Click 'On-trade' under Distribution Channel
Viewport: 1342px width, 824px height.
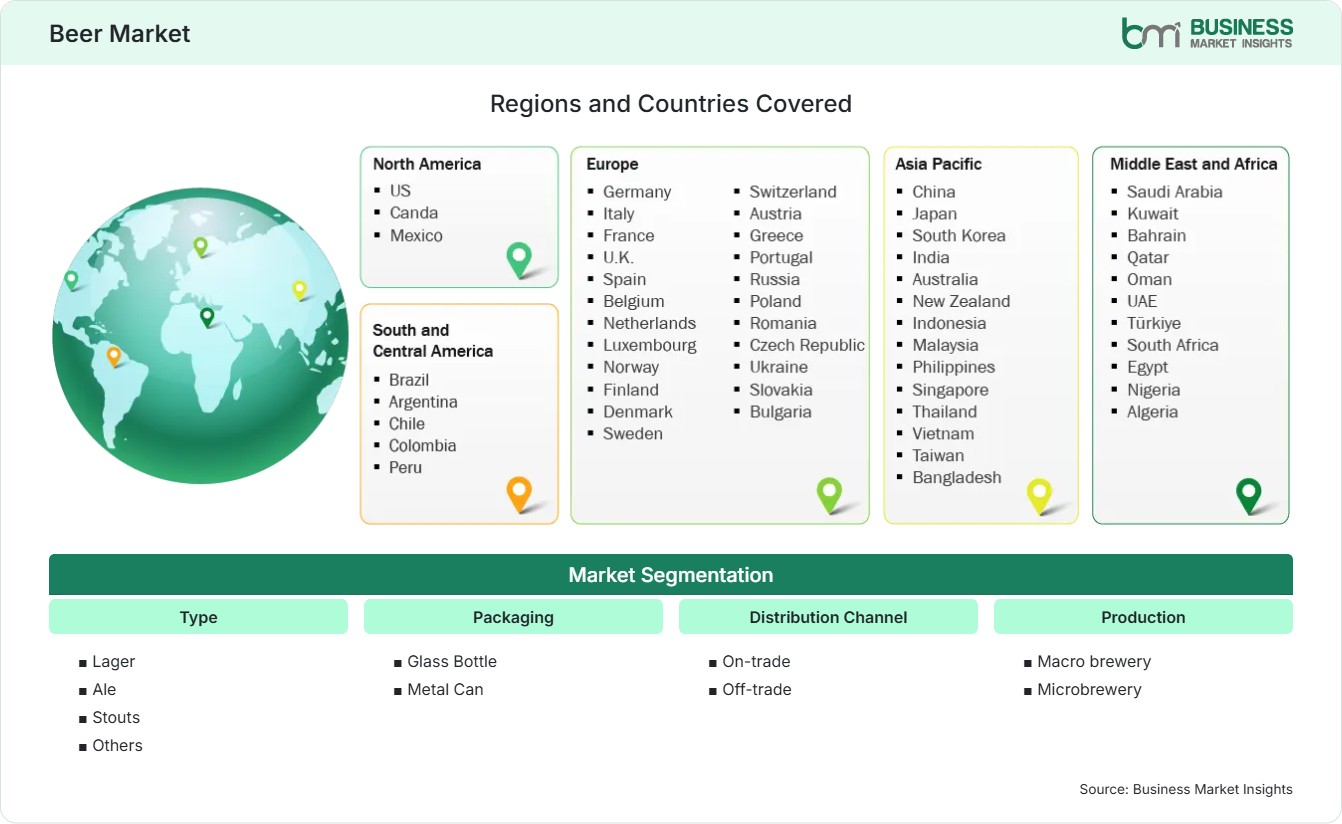coord(756,661)
